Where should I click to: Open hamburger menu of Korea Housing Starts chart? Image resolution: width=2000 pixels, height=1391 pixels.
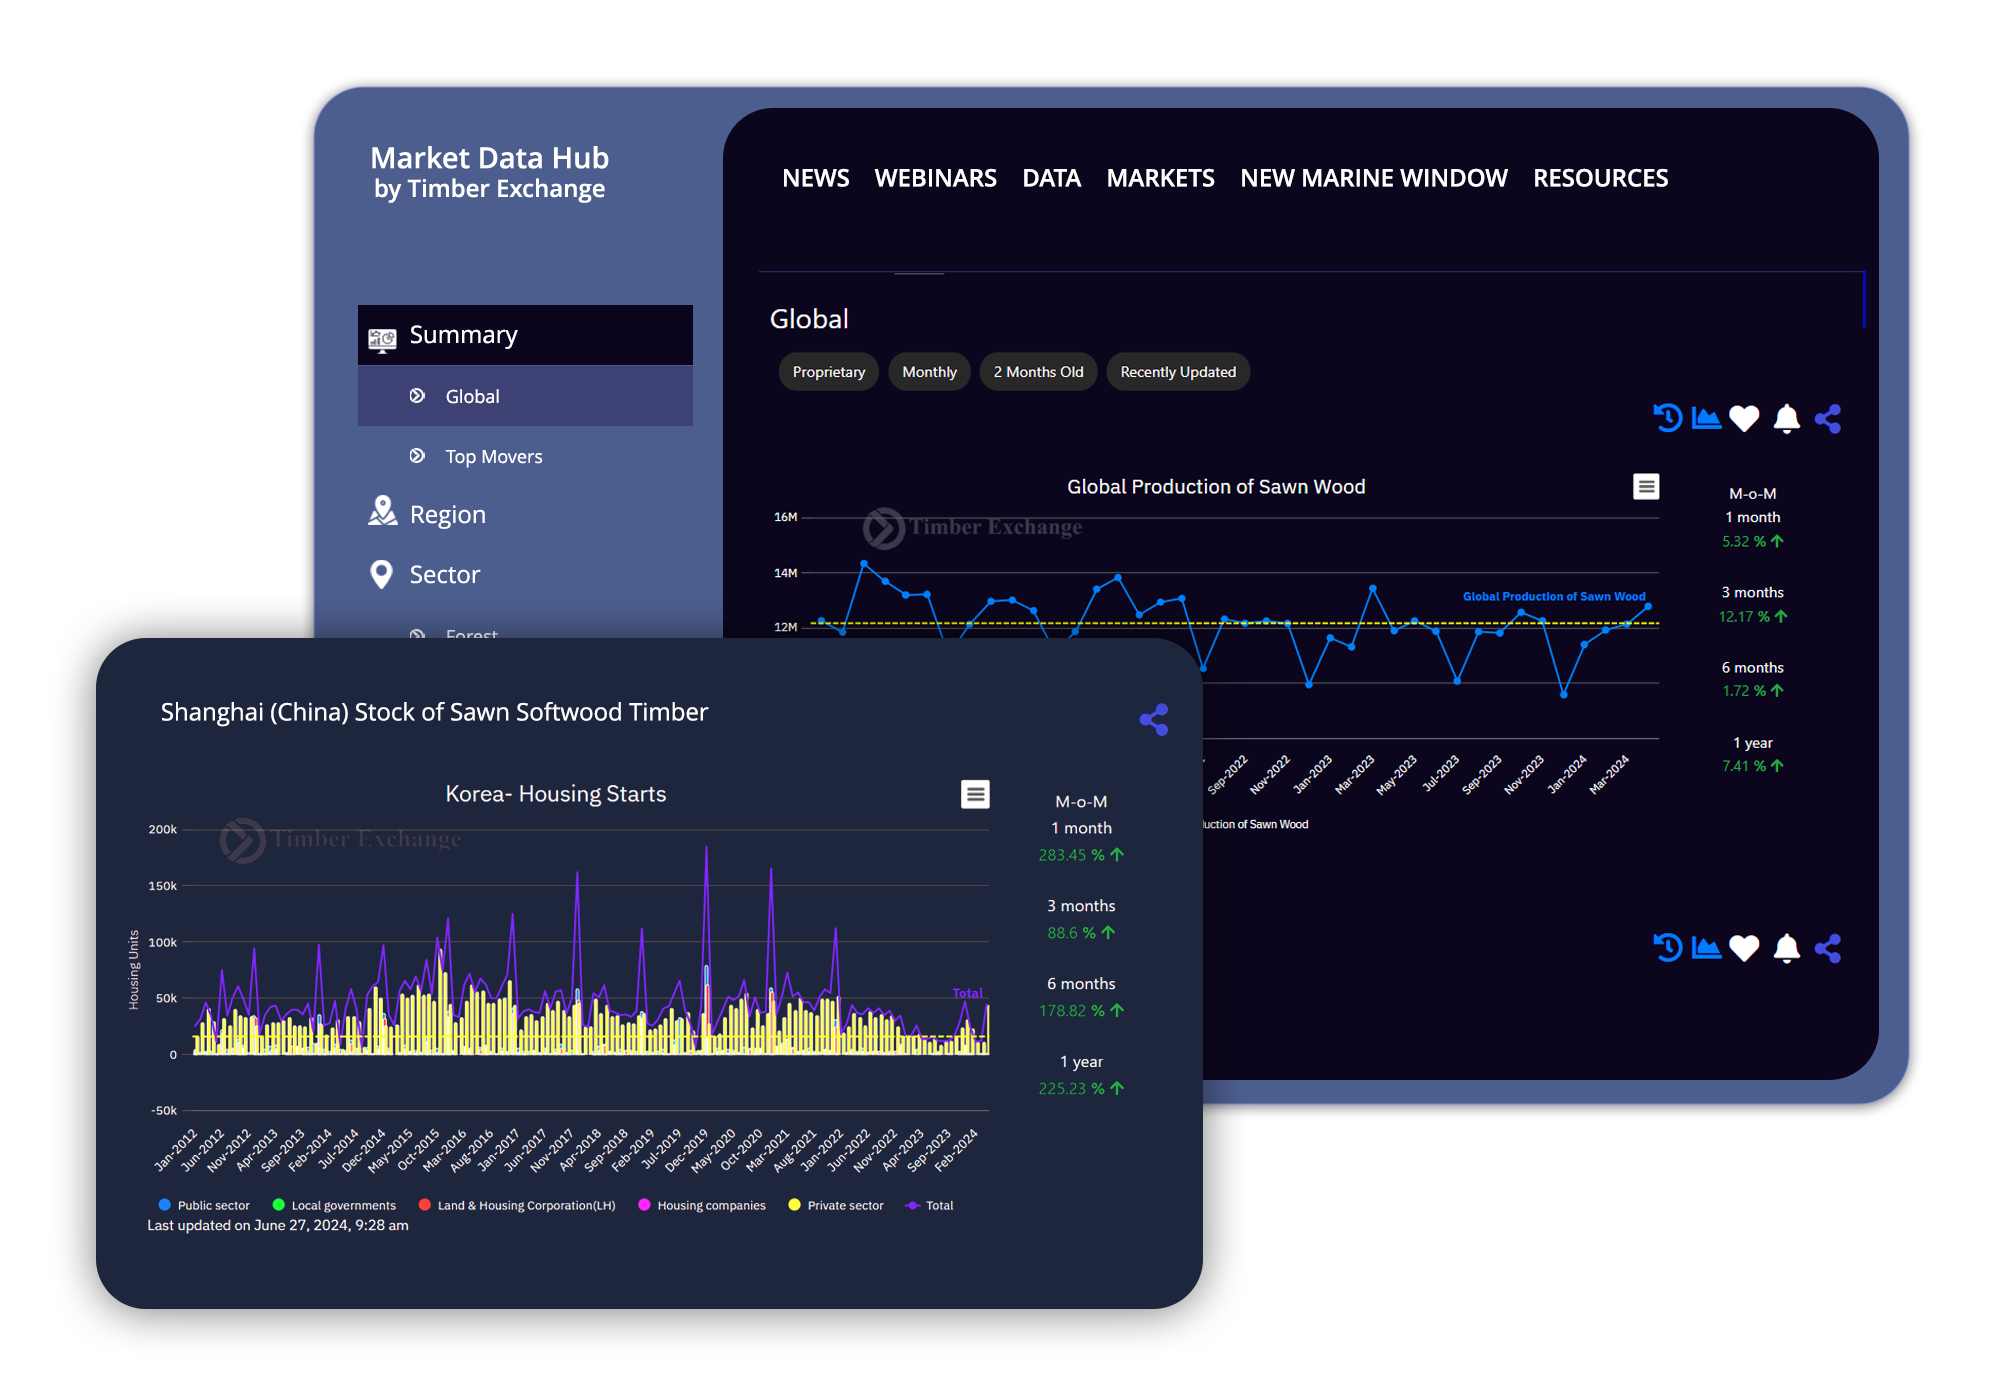click(x=975, y=794)
